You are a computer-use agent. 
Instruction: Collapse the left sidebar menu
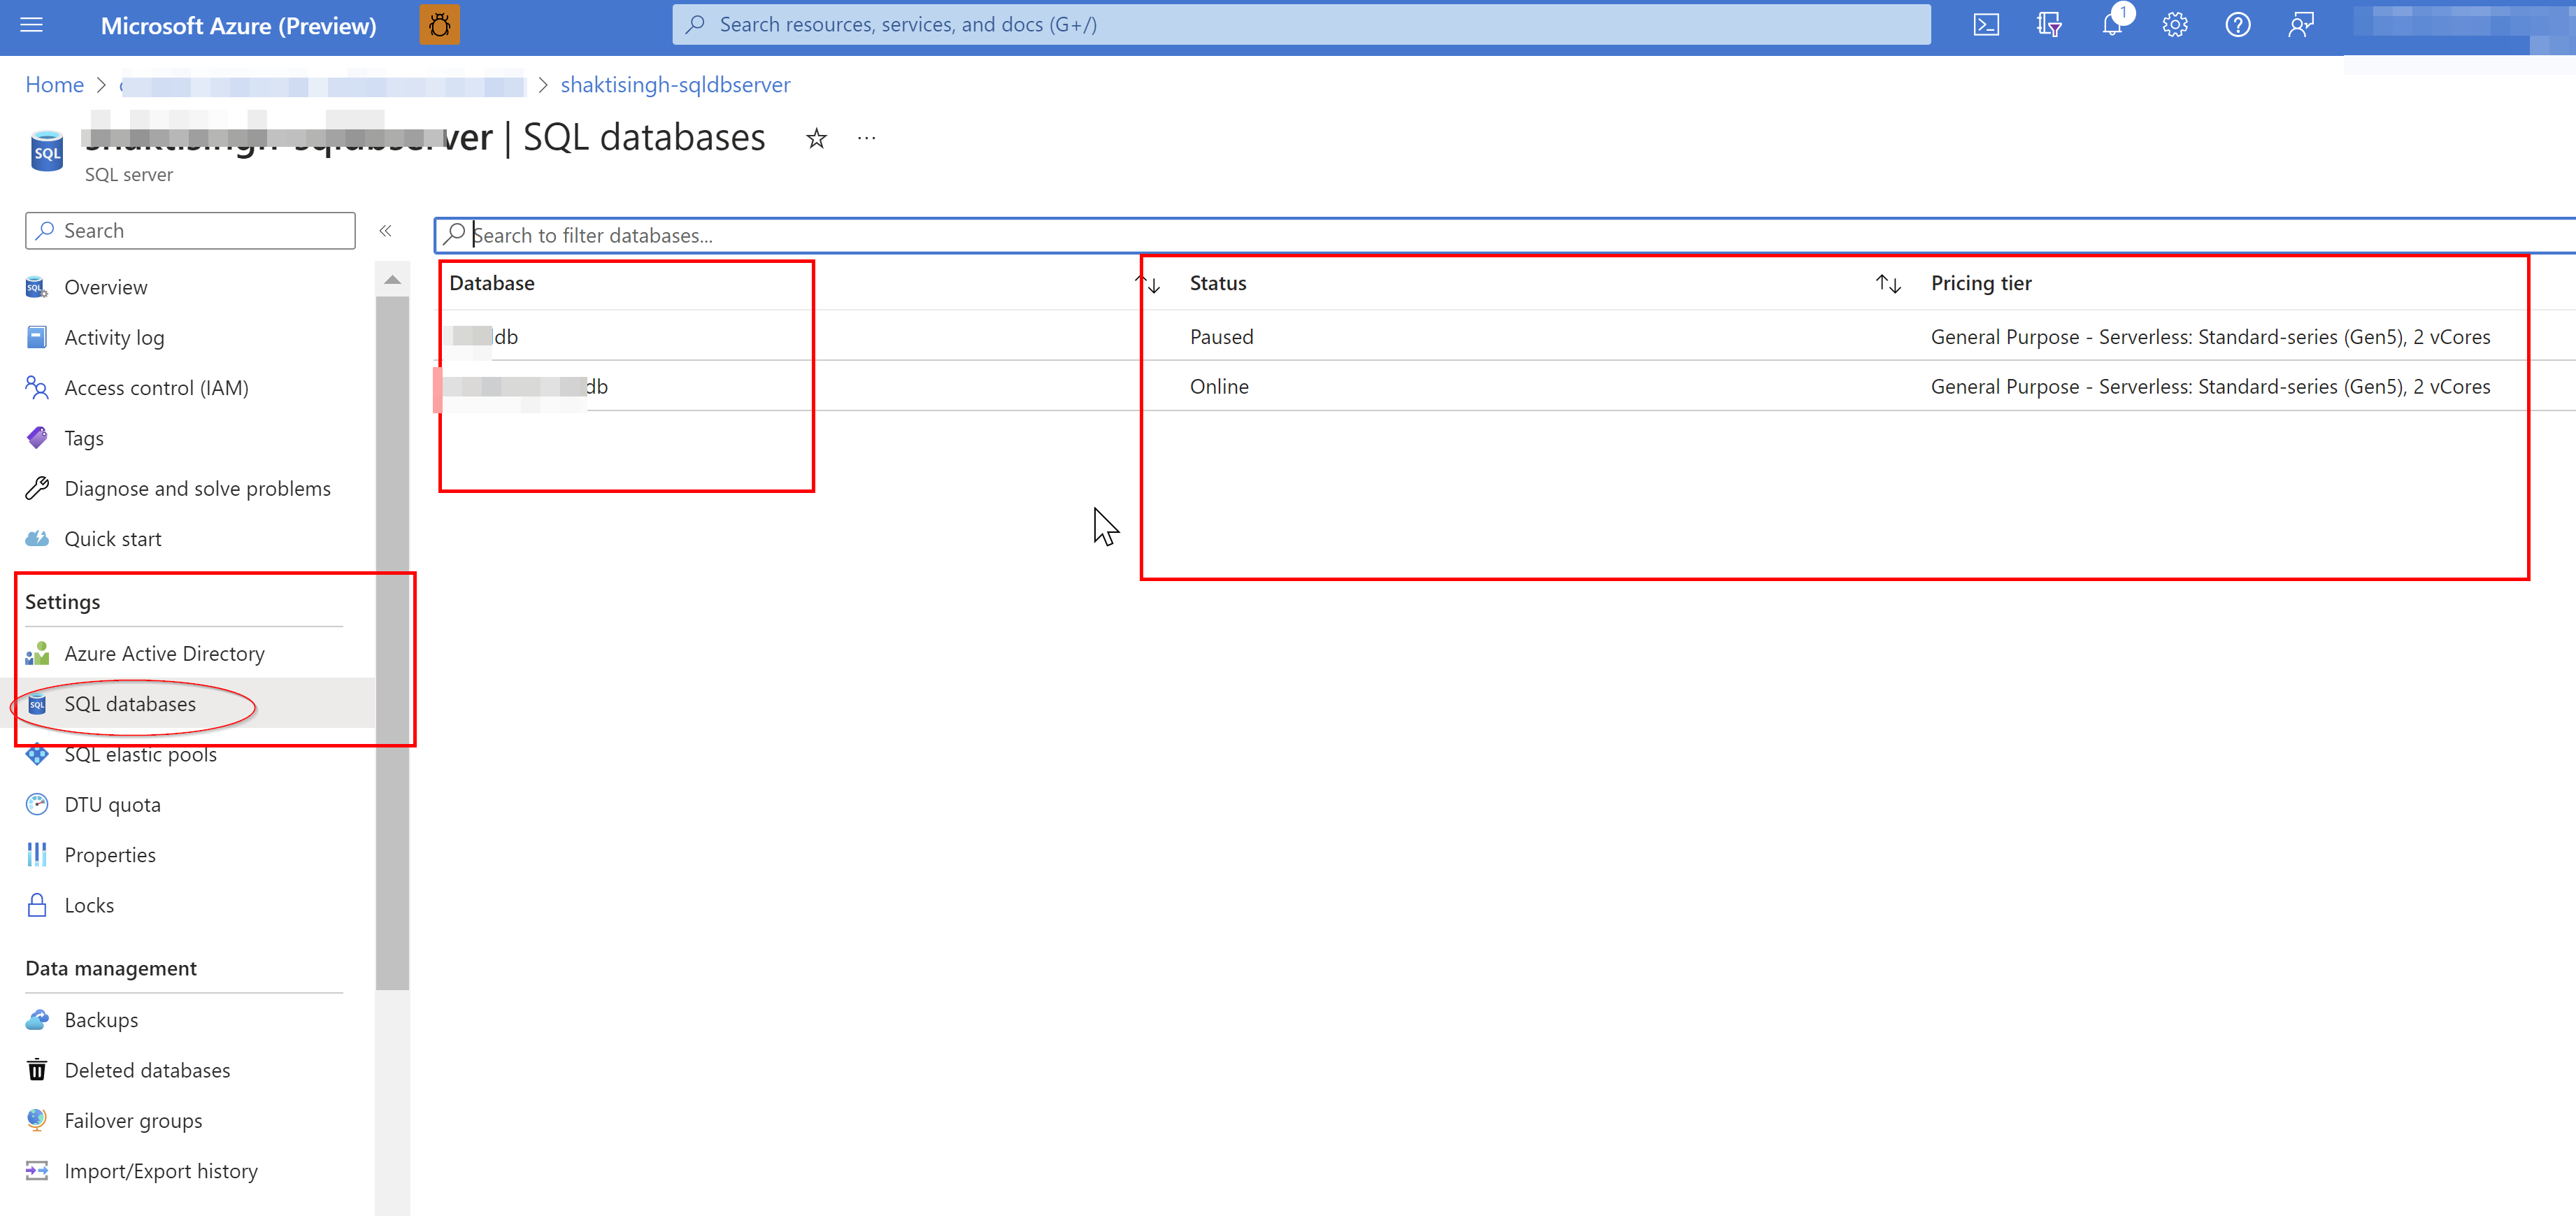385,231
